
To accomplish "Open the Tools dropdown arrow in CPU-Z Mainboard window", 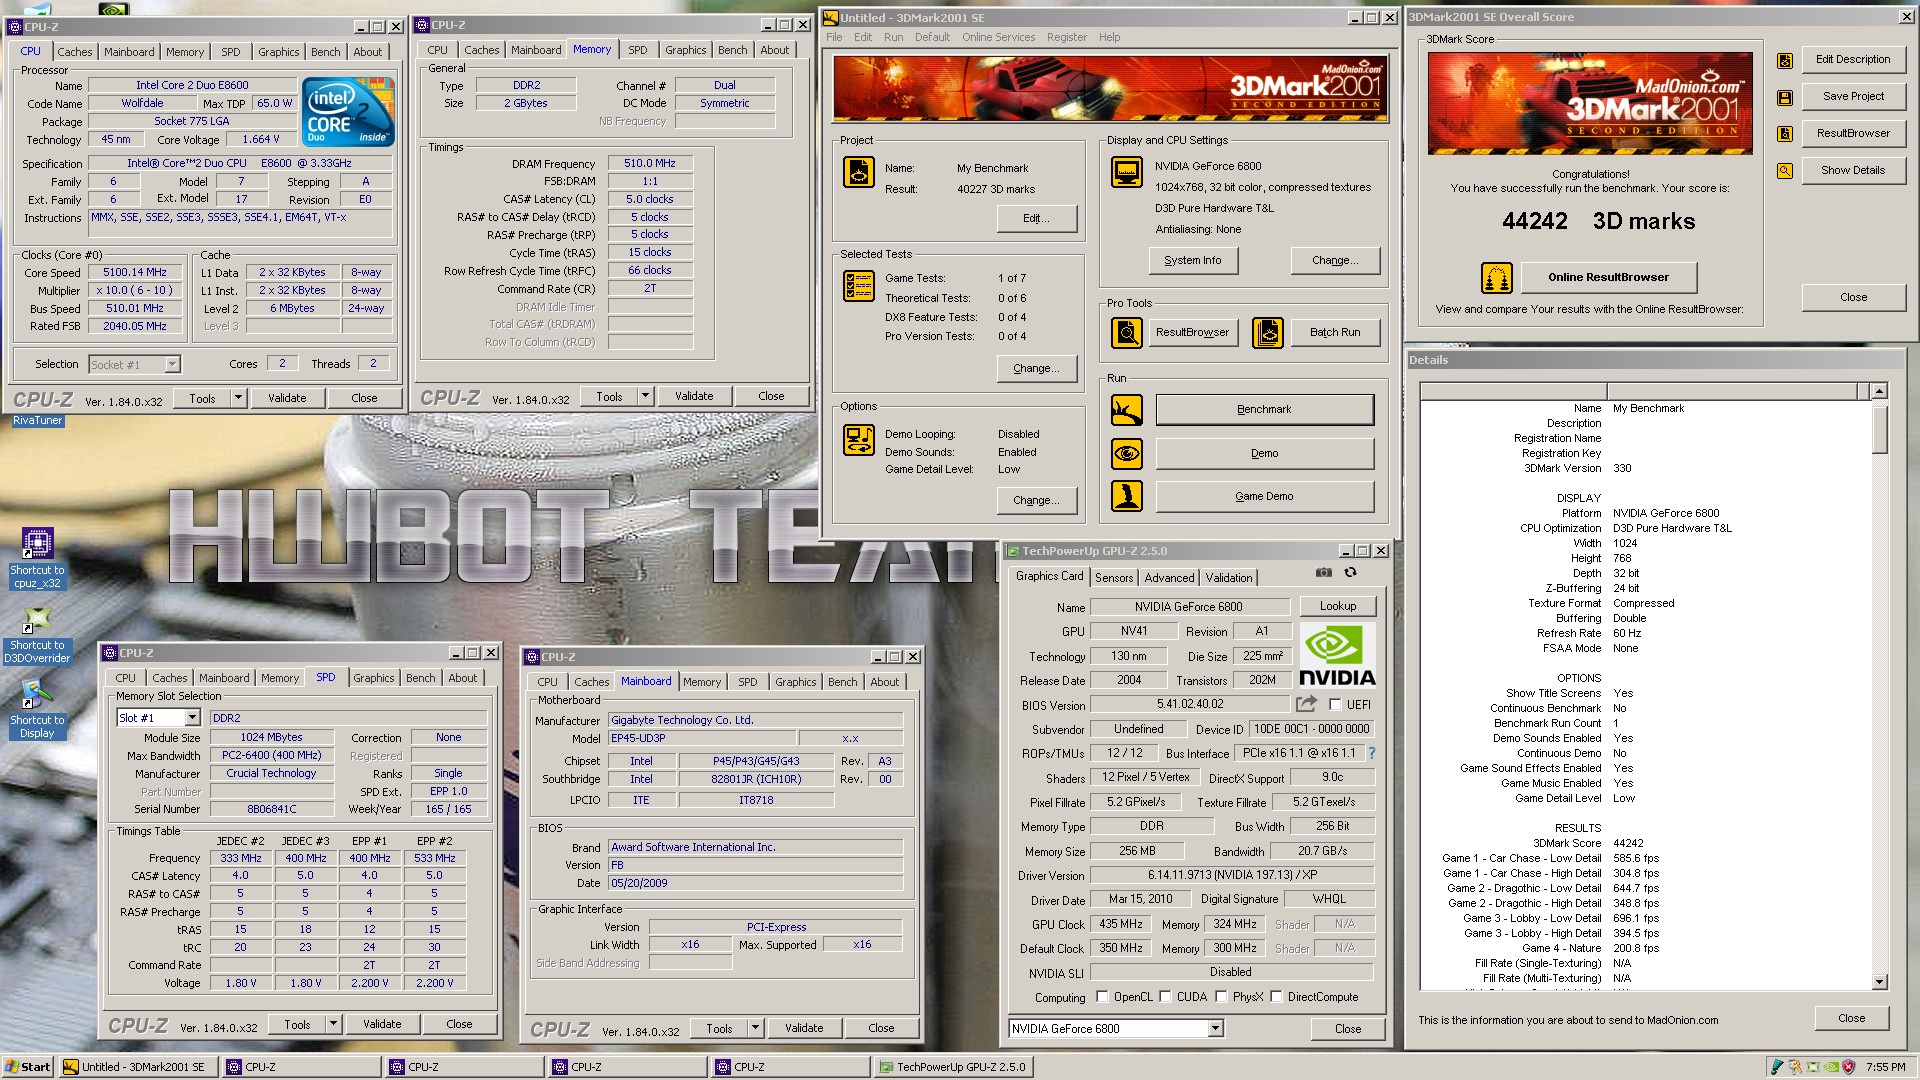I will [x=755, y=1028].
